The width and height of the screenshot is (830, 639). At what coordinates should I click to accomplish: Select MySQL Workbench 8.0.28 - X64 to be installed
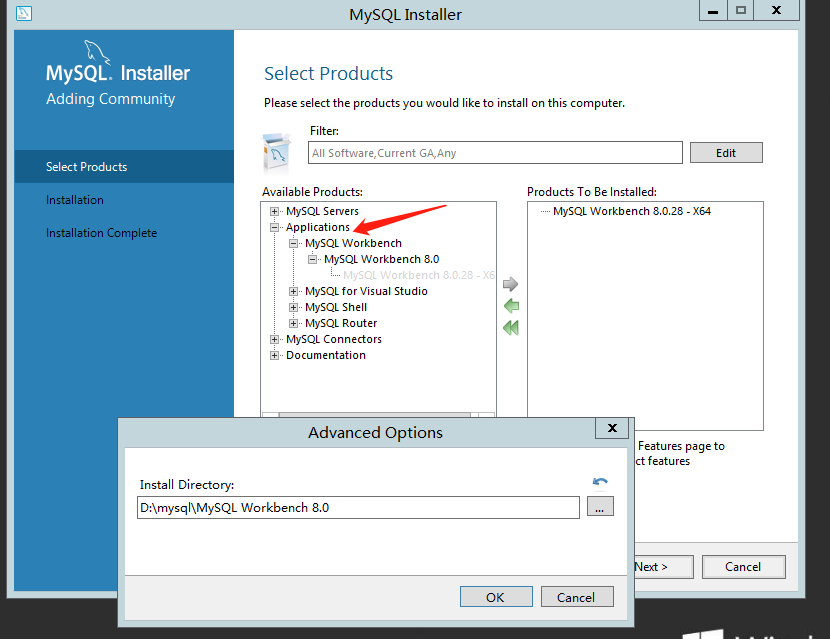click(631, 211)
